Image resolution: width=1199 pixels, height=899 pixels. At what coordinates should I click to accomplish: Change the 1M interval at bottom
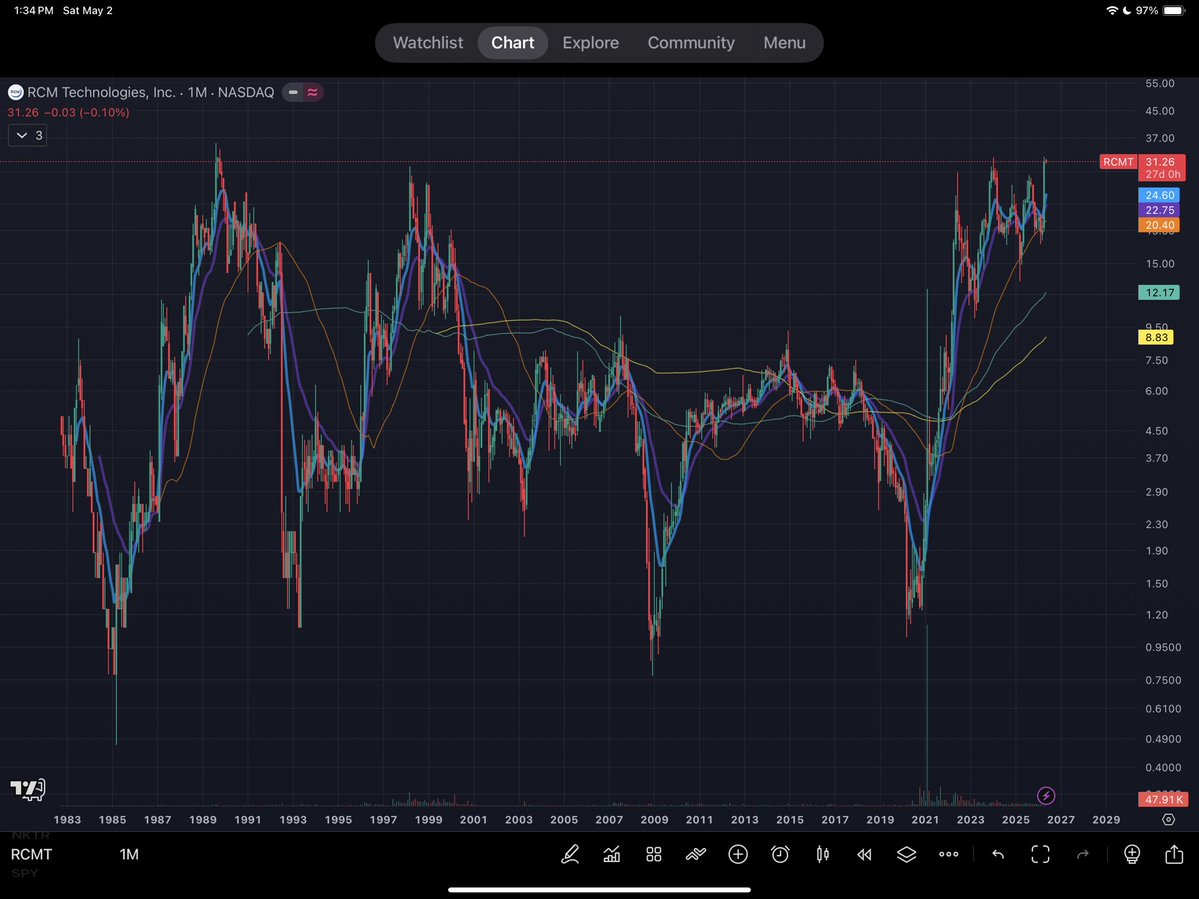tap(129, 854)
